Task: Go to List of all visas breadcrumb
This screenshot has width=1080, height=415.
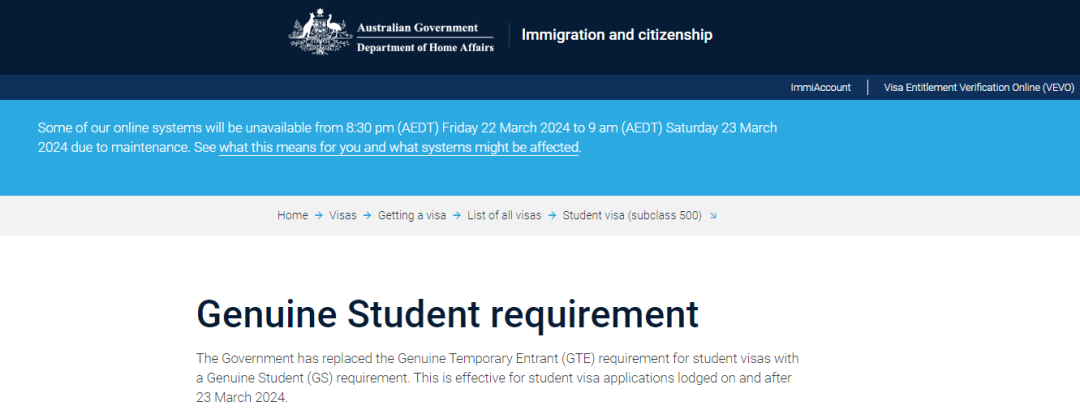Action: 504,215
